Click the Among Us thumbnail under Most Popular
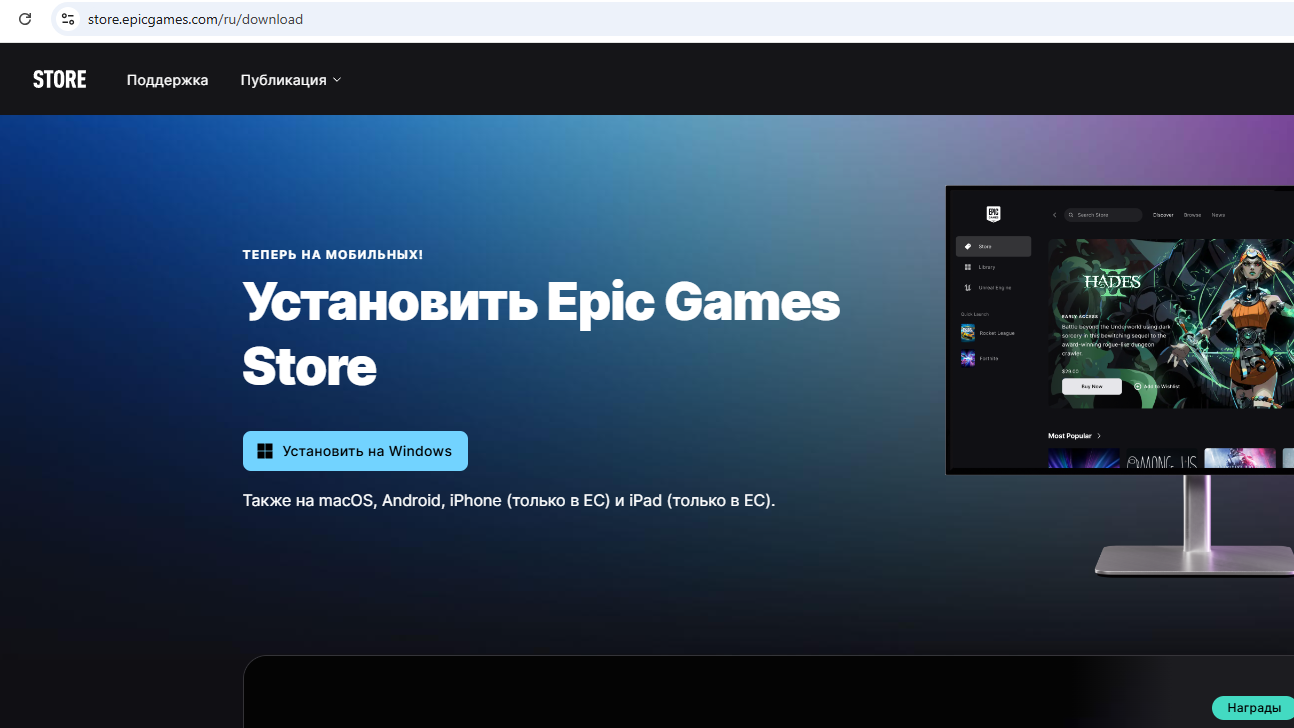 pyautogui.click(x=1161, y=459)
